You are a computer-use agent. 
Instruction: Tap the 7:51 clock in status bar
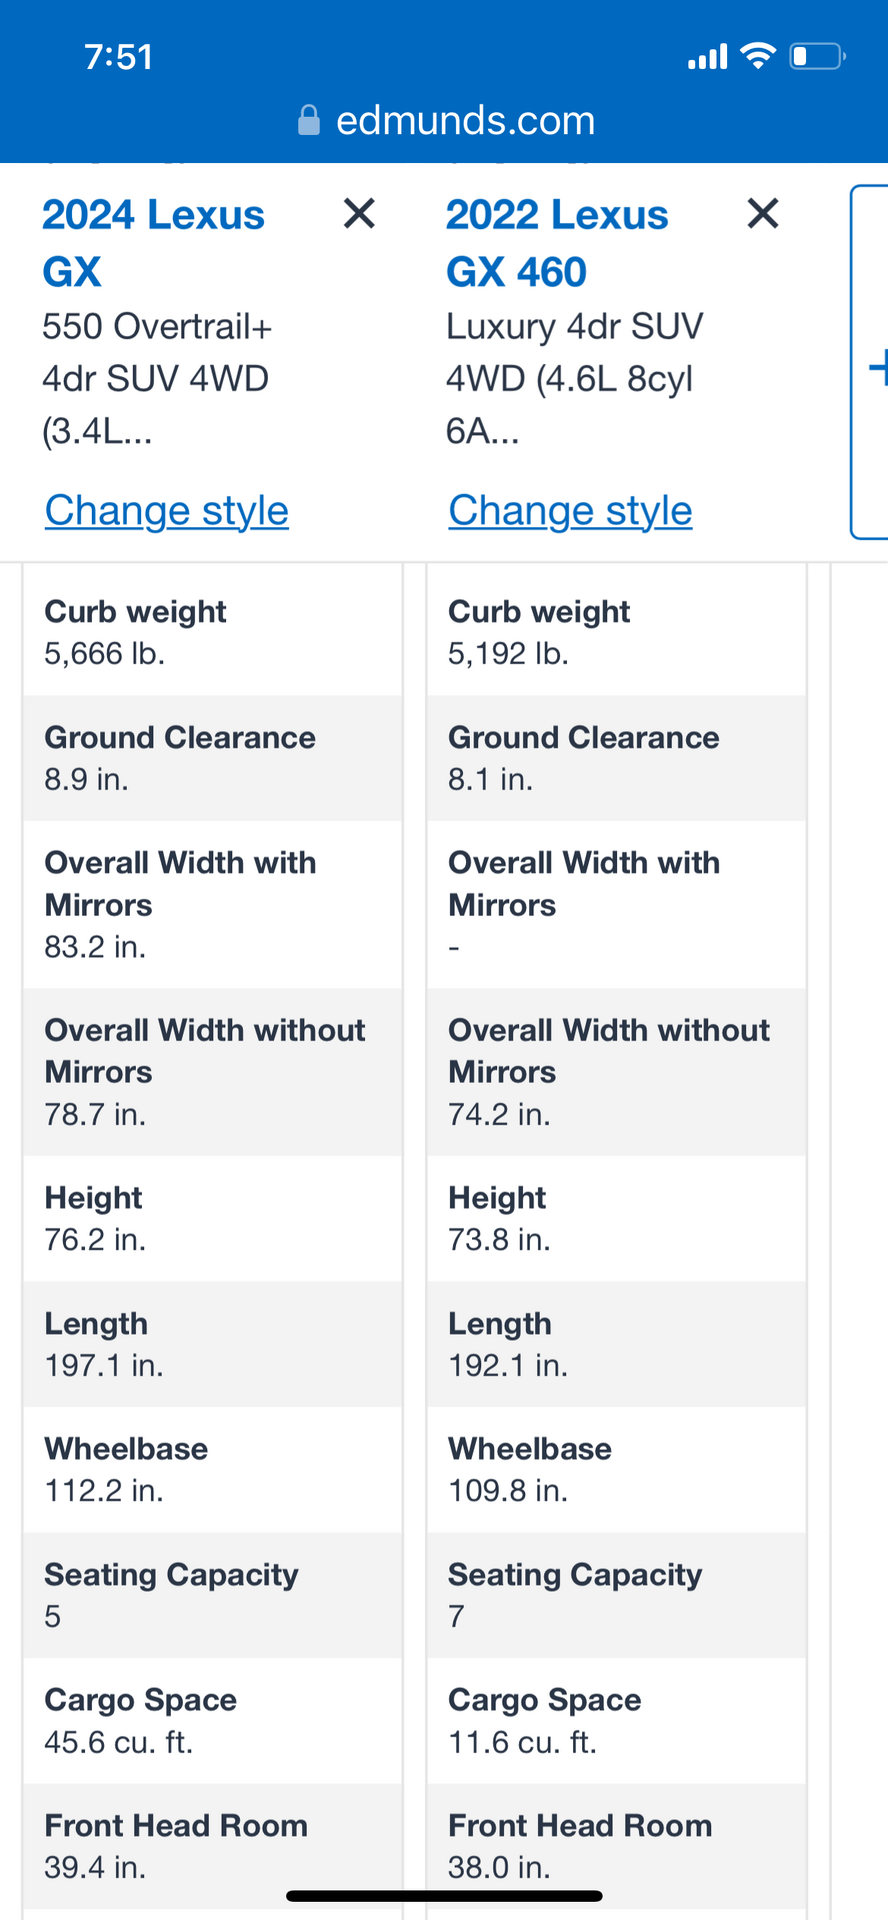[x=118, y=57]
